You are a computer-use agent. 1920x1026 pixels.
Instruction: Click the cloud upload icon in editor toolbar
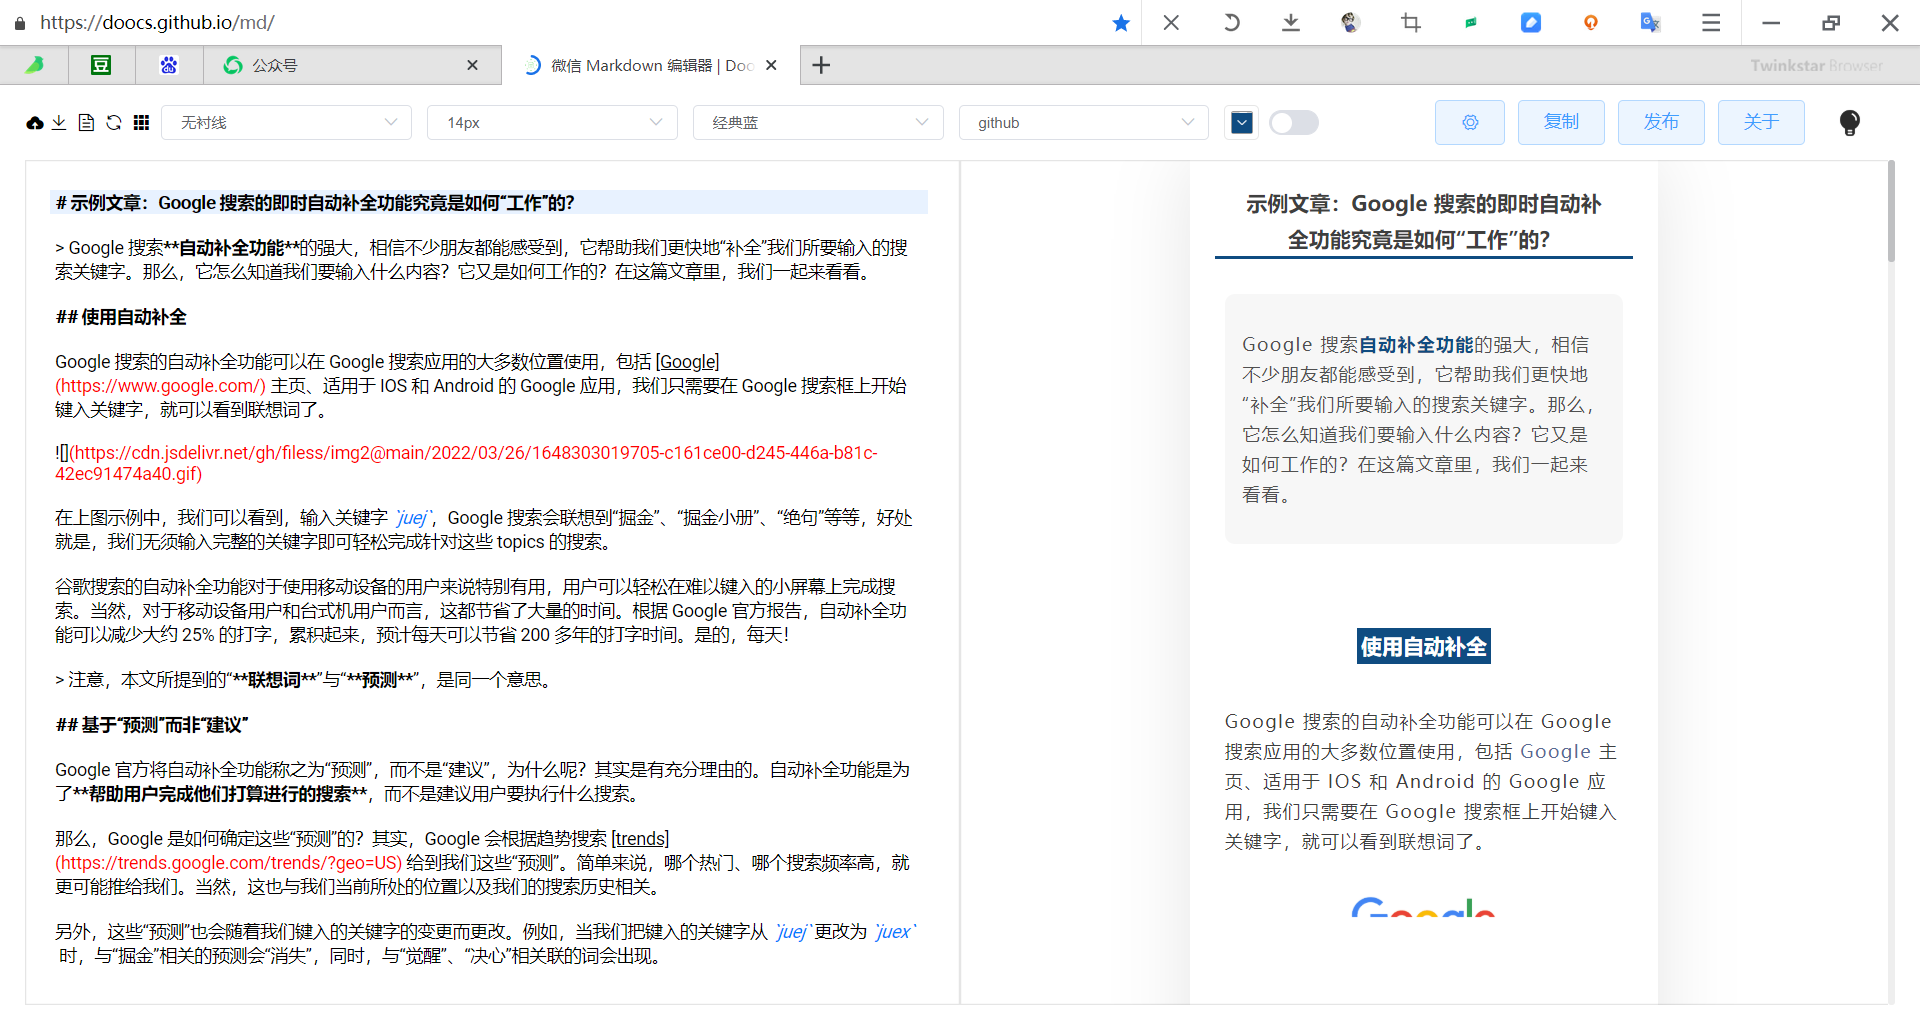tap(35, 123)
